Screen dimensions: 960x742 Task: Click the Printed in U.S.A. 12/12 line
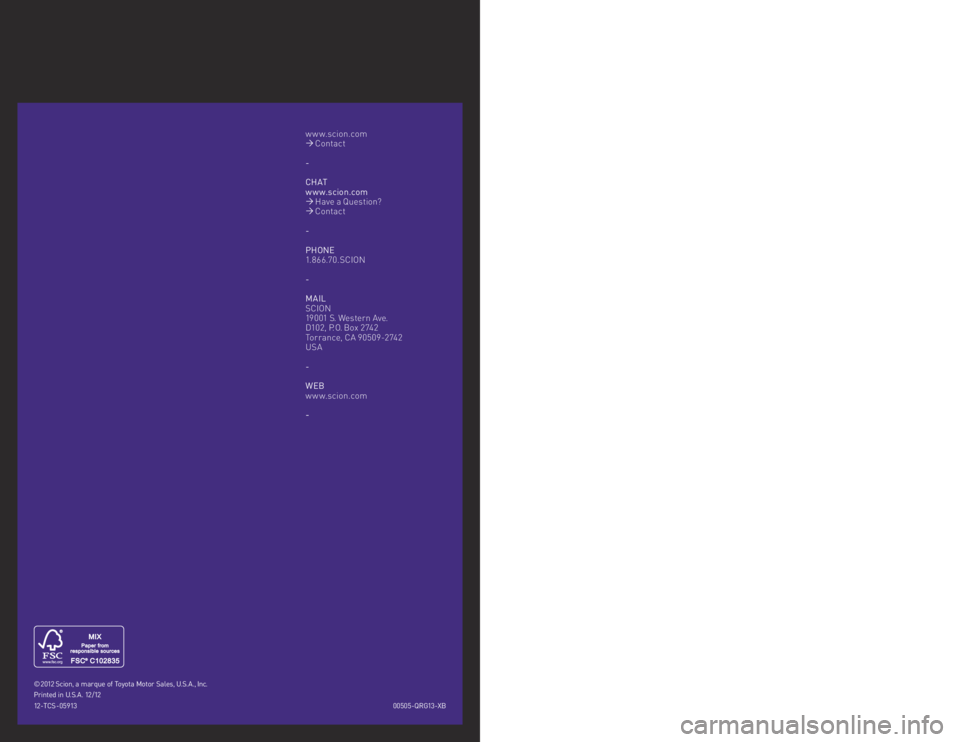click(67, 695)
